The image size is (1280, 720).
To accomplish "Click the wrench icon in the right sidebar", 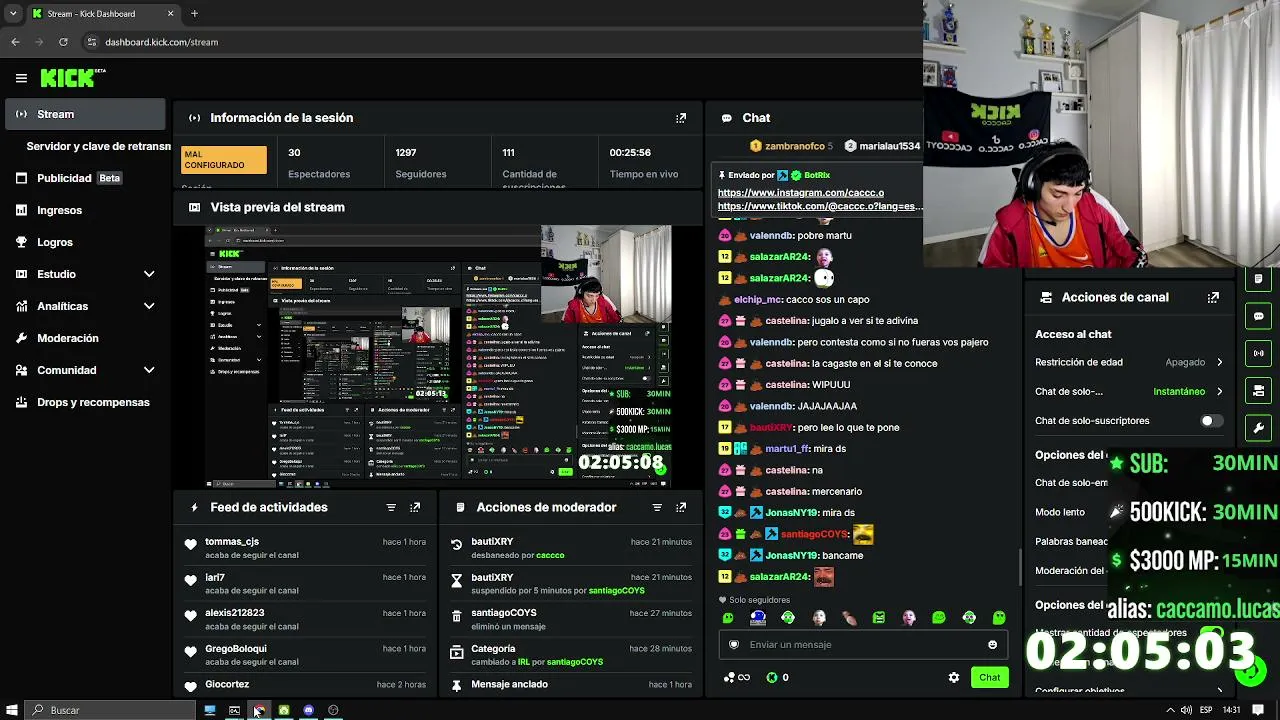I will pyautogui.click(x=1259, y=428).
